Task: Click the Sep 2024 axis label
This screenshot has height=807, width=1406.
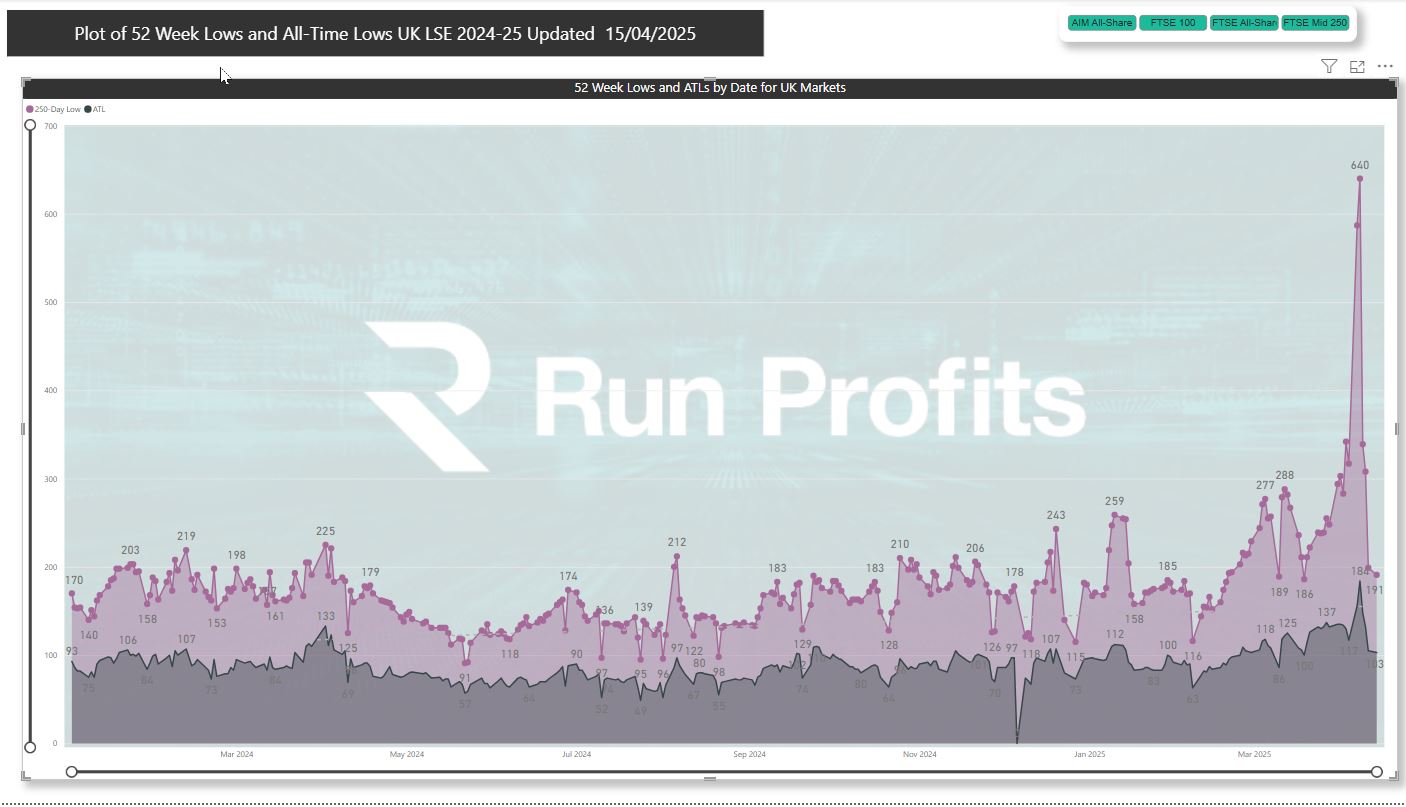Action: click(x=749, y=755)
